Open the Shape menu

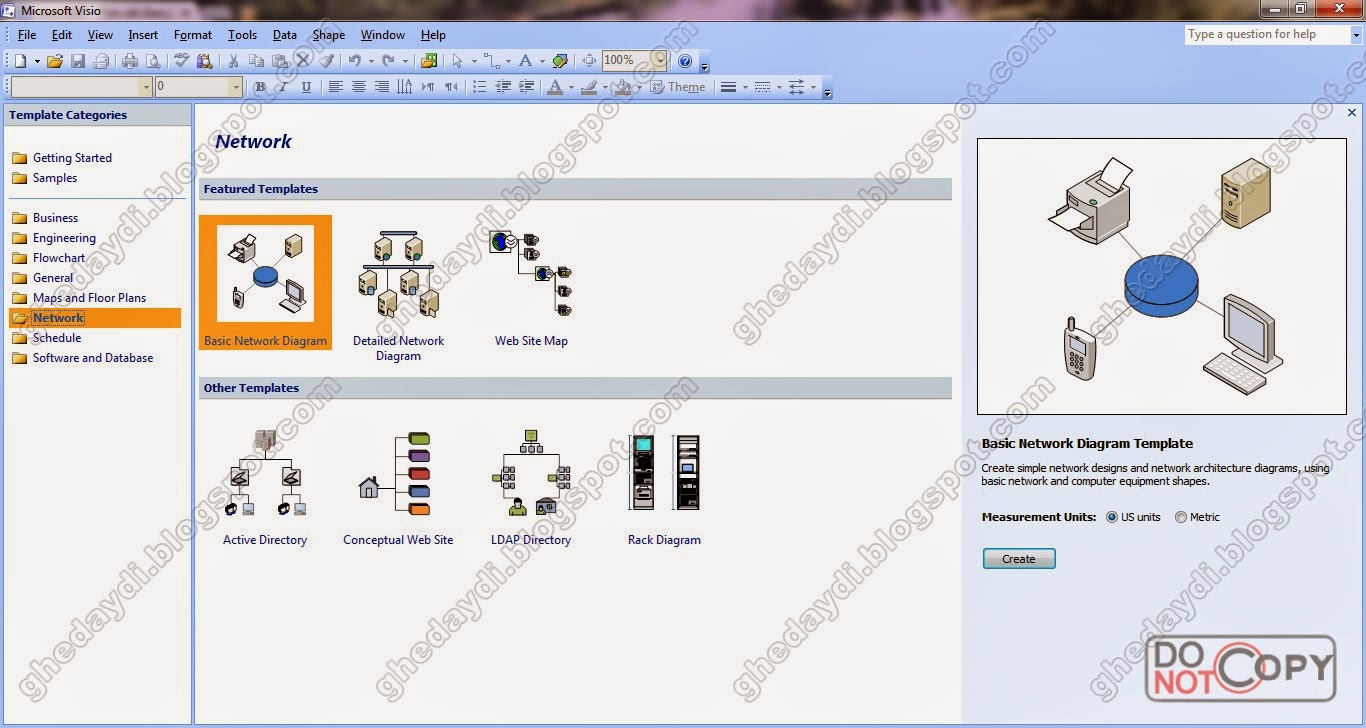pos(328,34)
